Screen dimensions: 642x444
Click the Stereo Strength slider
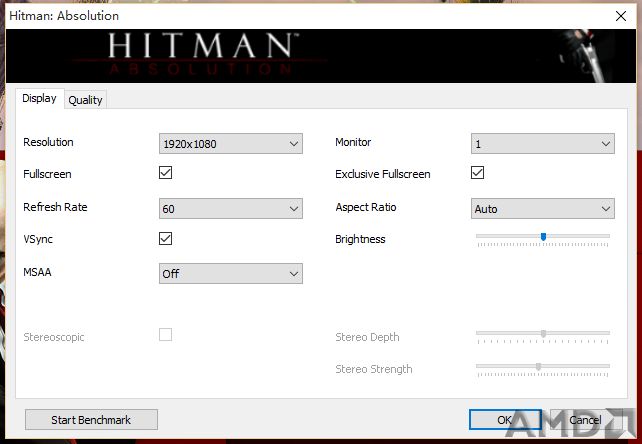(543, 369)
